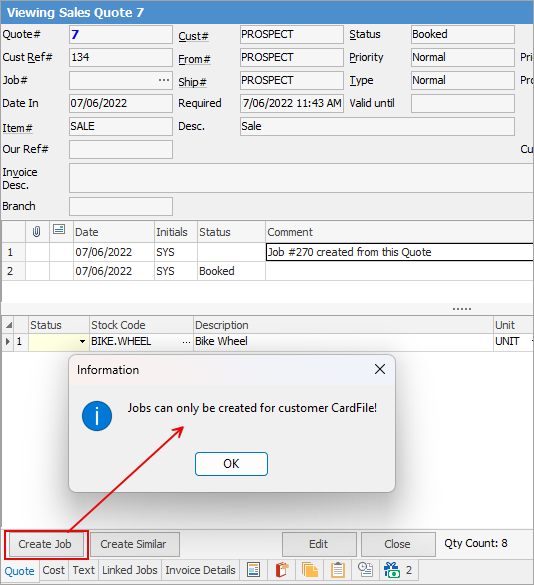The image size is (534, 585).
Task: Open the Status dropdown on stock row 1
Action: pyautogui.click(x=82, y=341)
